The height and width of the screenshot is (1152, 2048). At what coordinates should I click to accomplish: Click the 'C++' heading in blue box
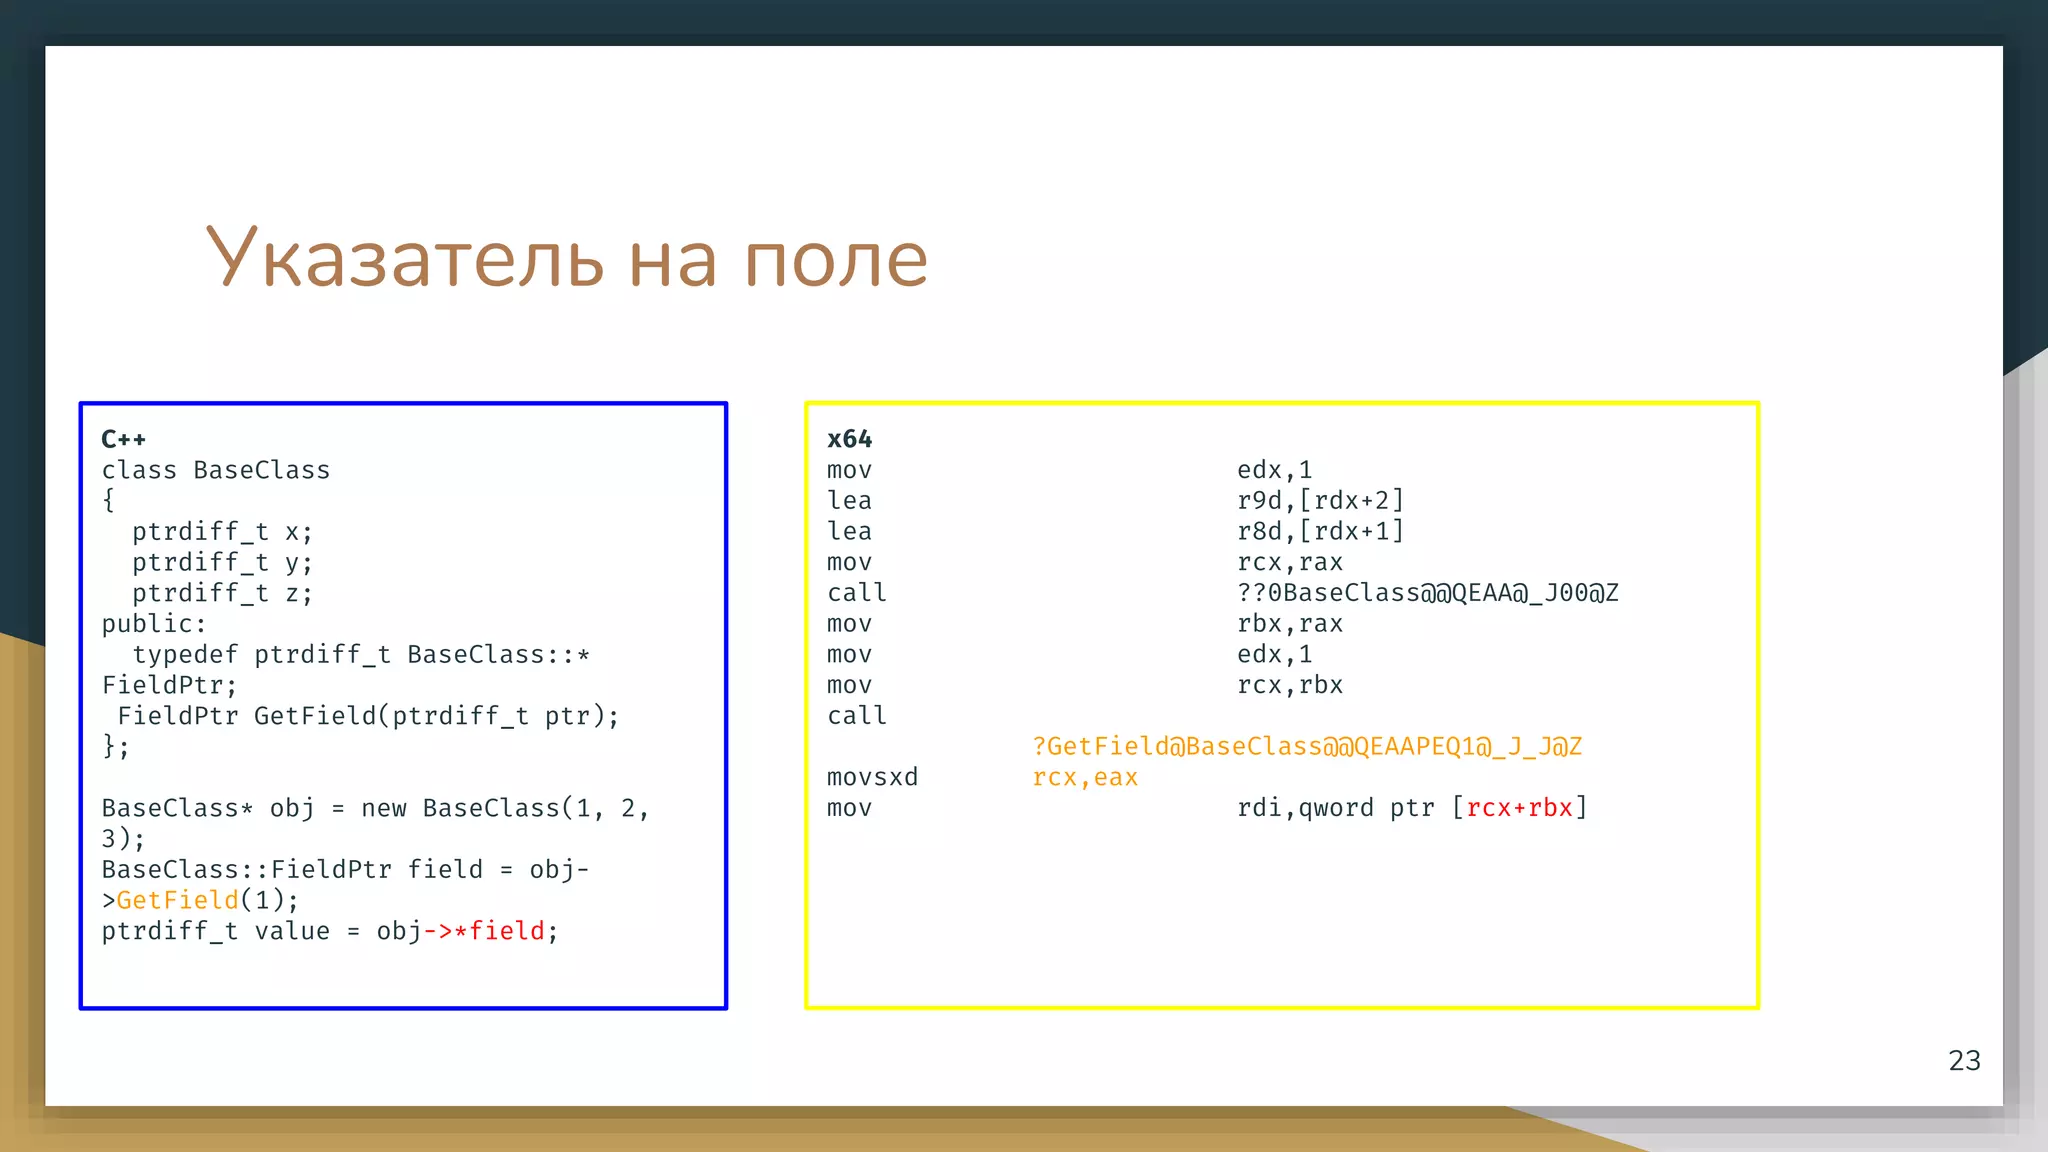(124, 439)
